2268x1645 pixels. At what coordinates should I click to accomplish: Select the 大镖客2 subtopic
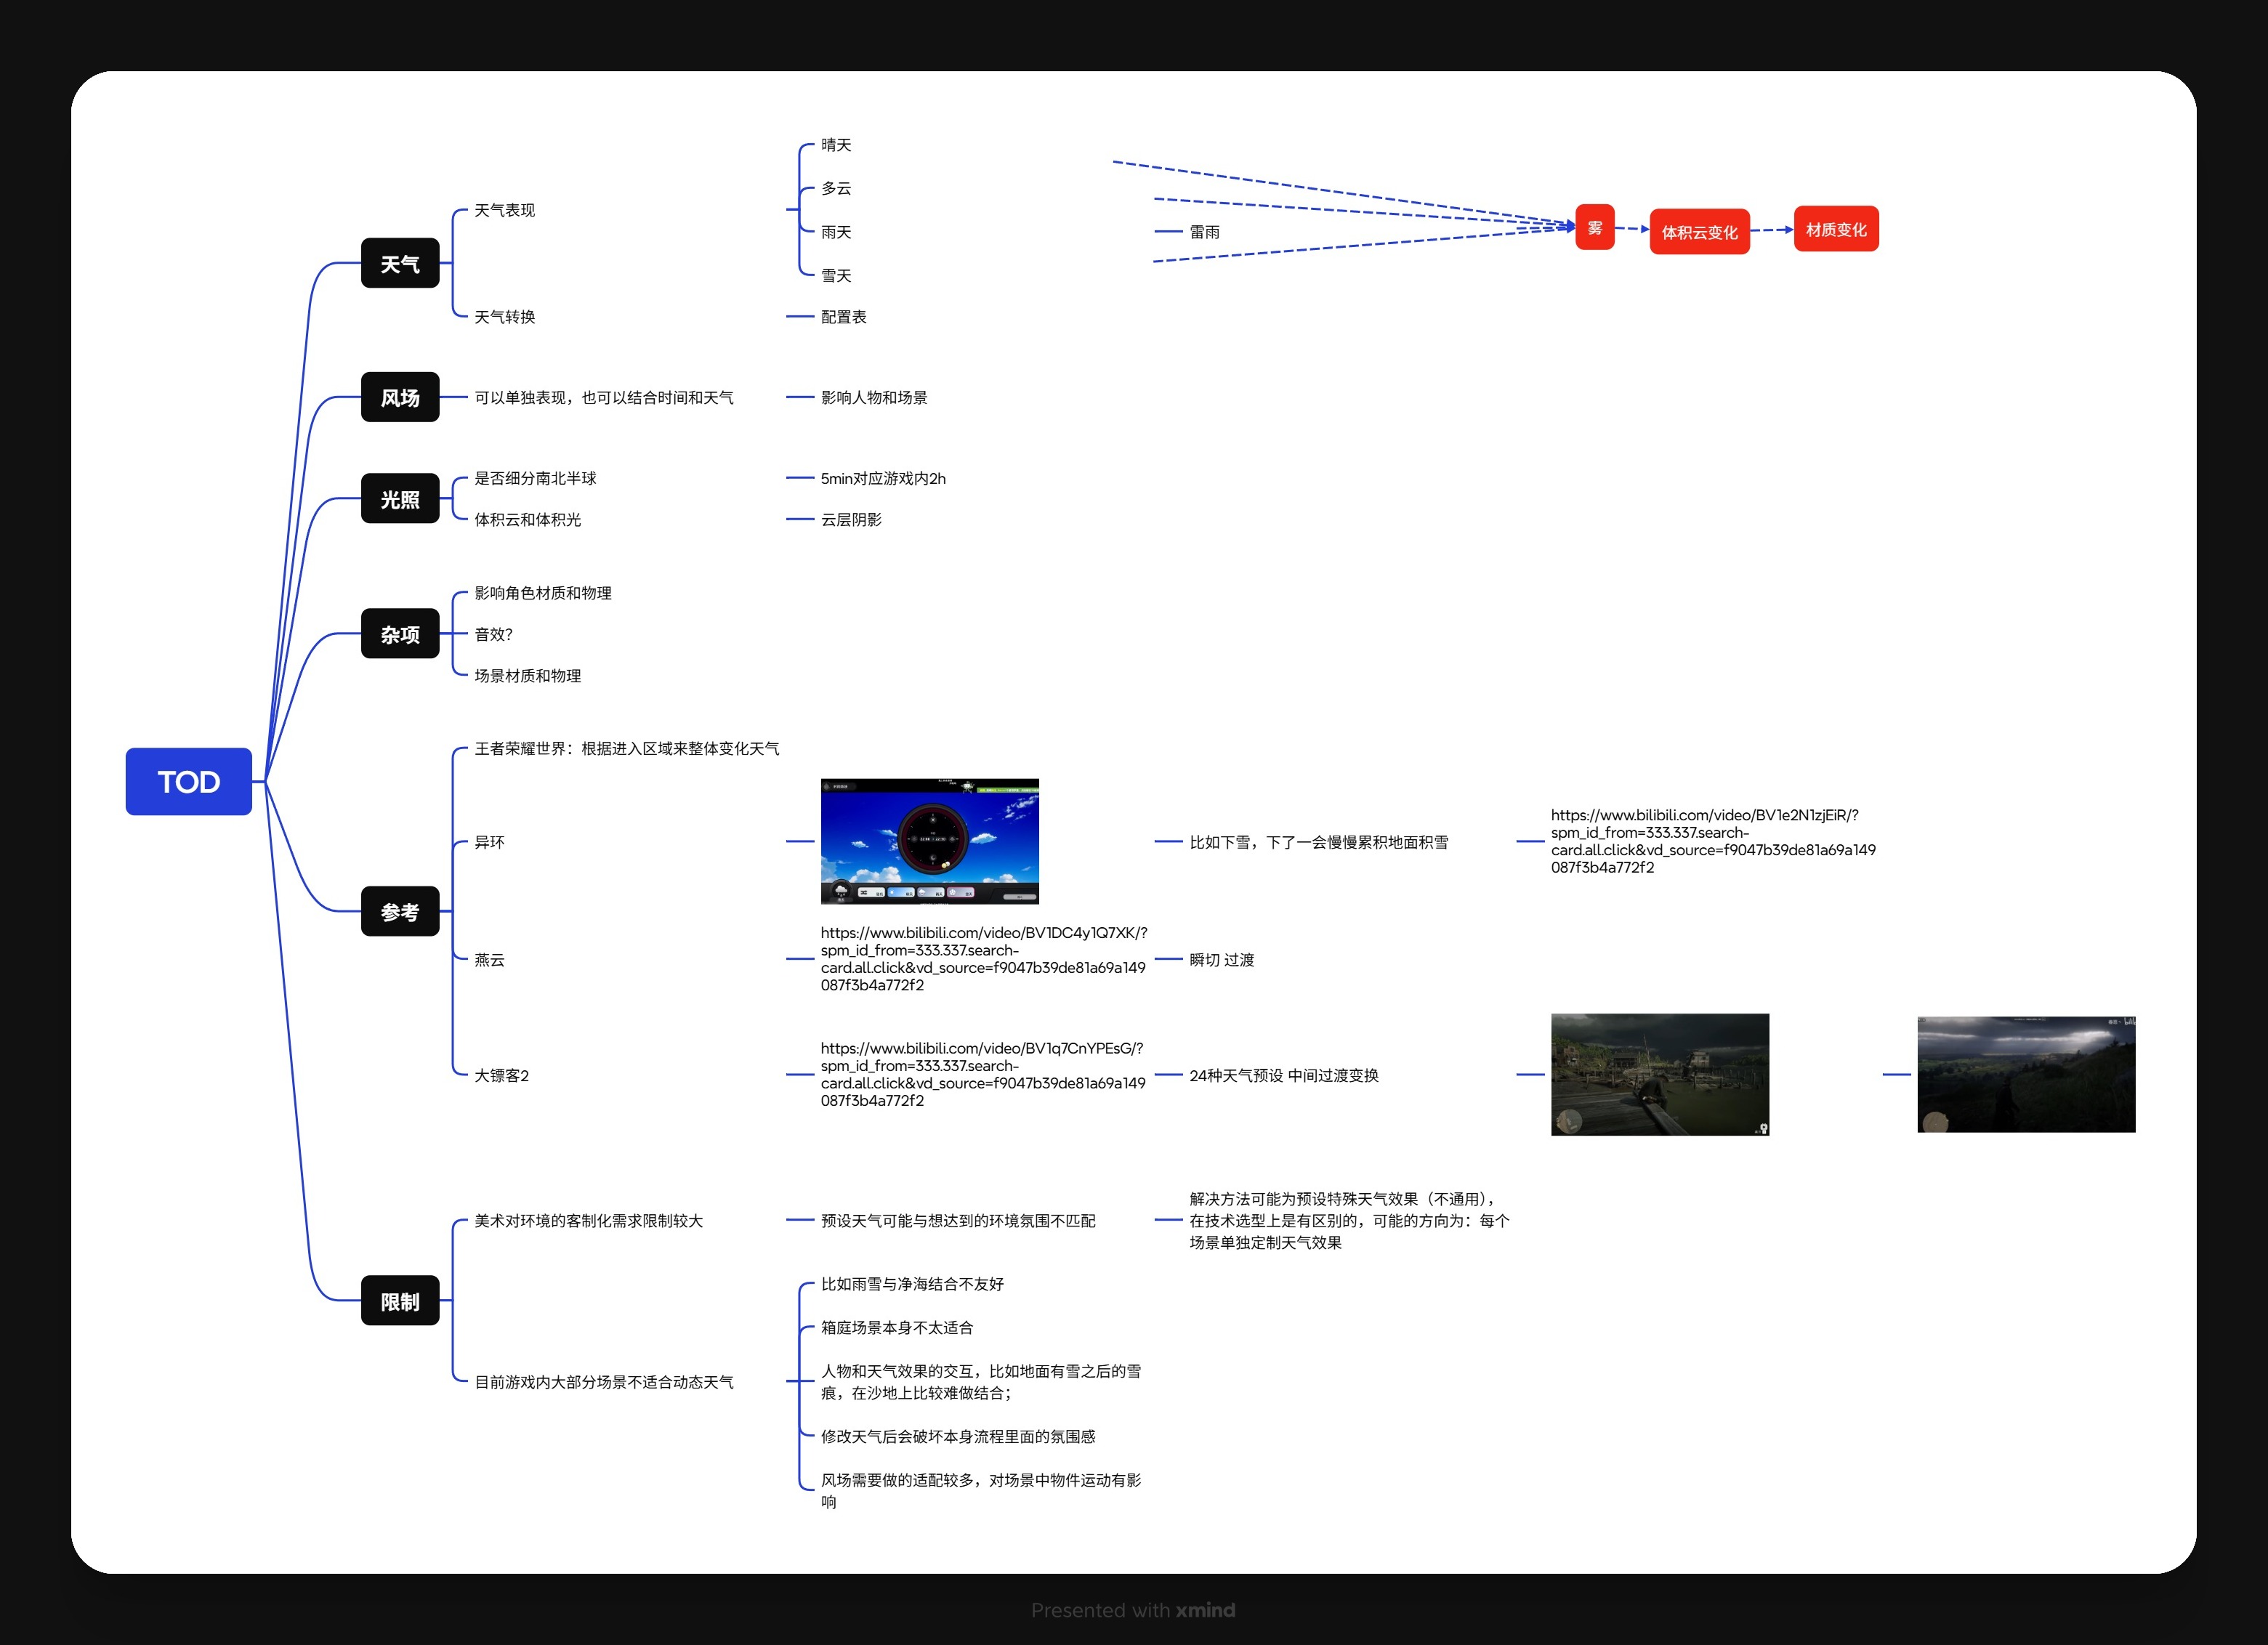(501, 1075)
